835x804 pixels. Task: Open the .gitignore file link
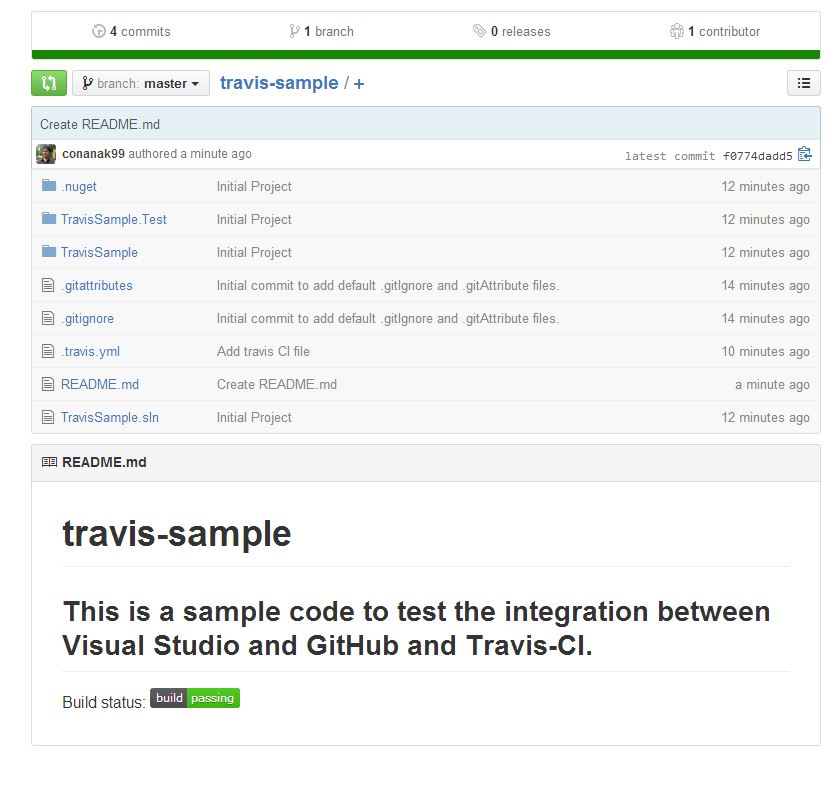pyautogui.click(x=87, y=318)
